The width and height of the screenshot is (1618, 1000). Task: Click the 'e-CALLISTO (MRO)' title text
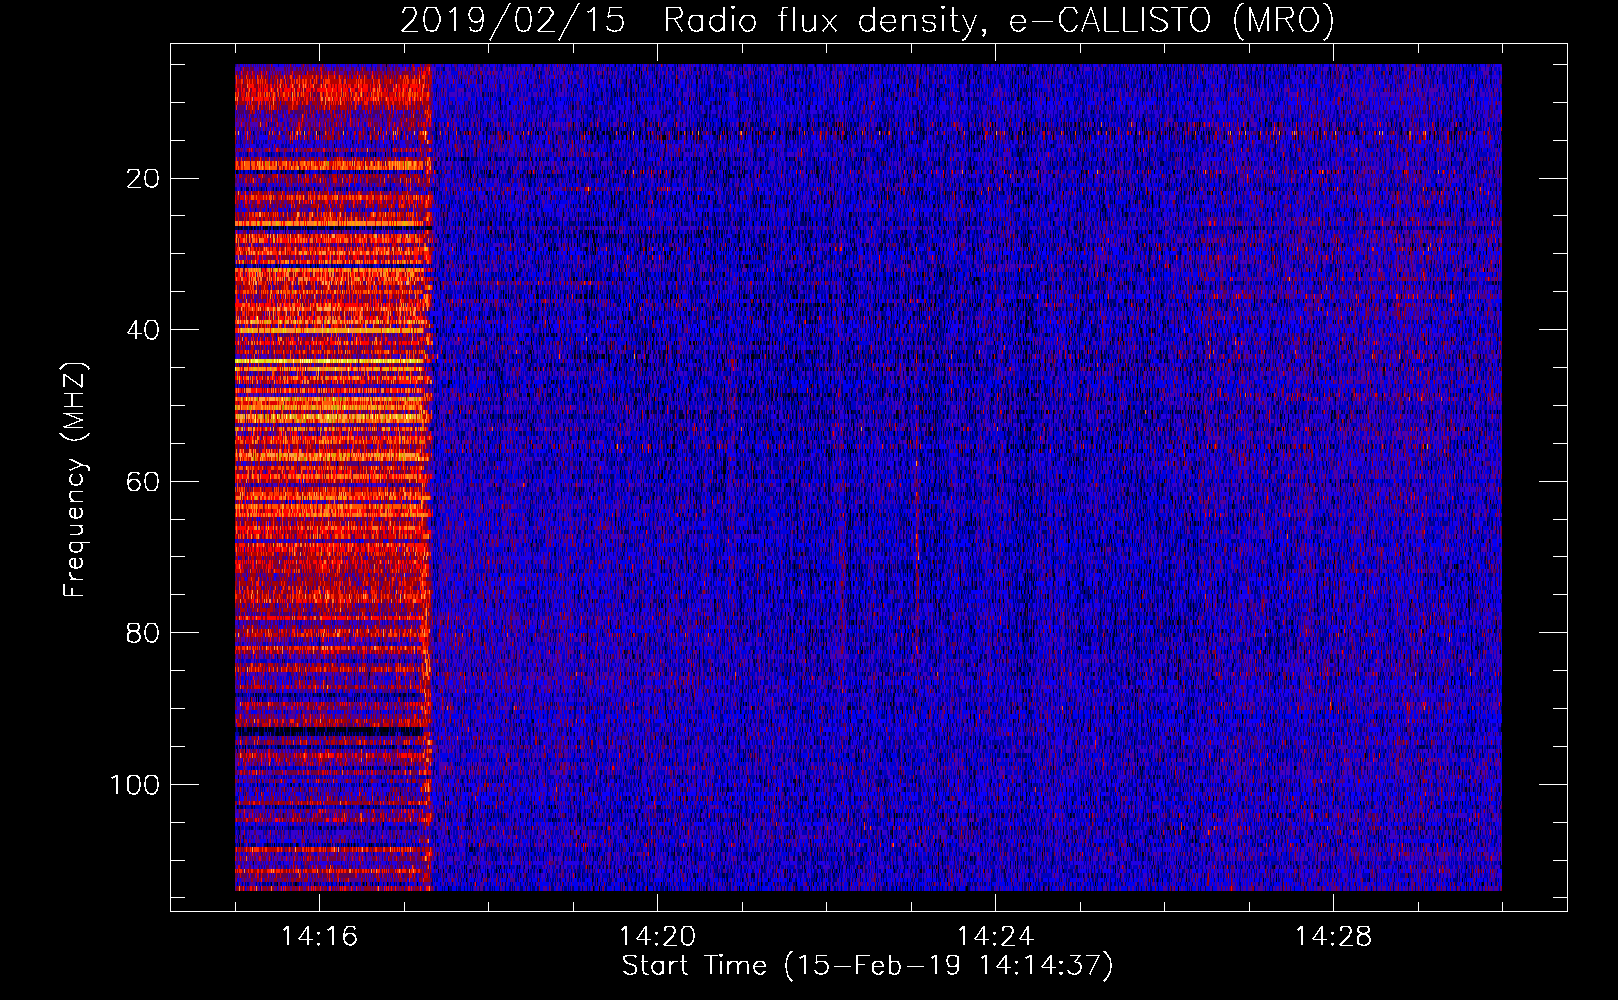coord(1171,20)
